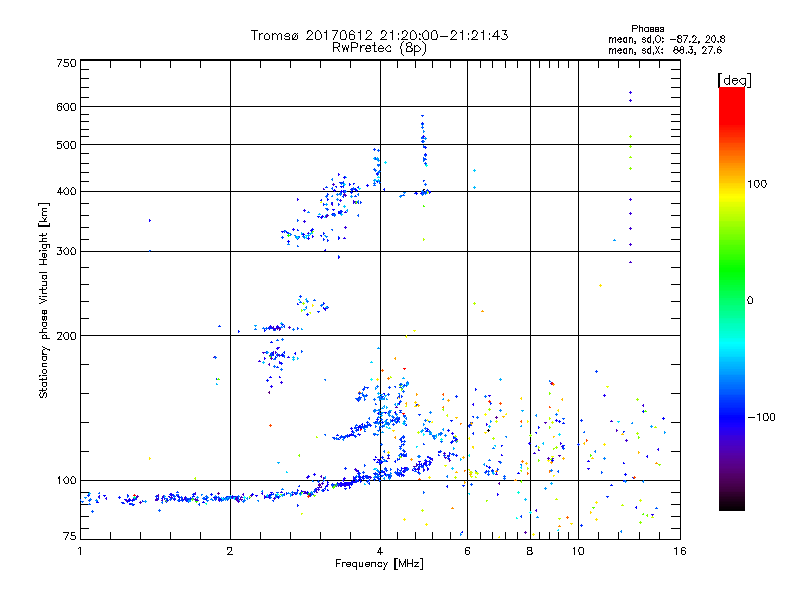Click the y-axis '400' tick label
Screen dimensions: 800x600
coord(67,191)
